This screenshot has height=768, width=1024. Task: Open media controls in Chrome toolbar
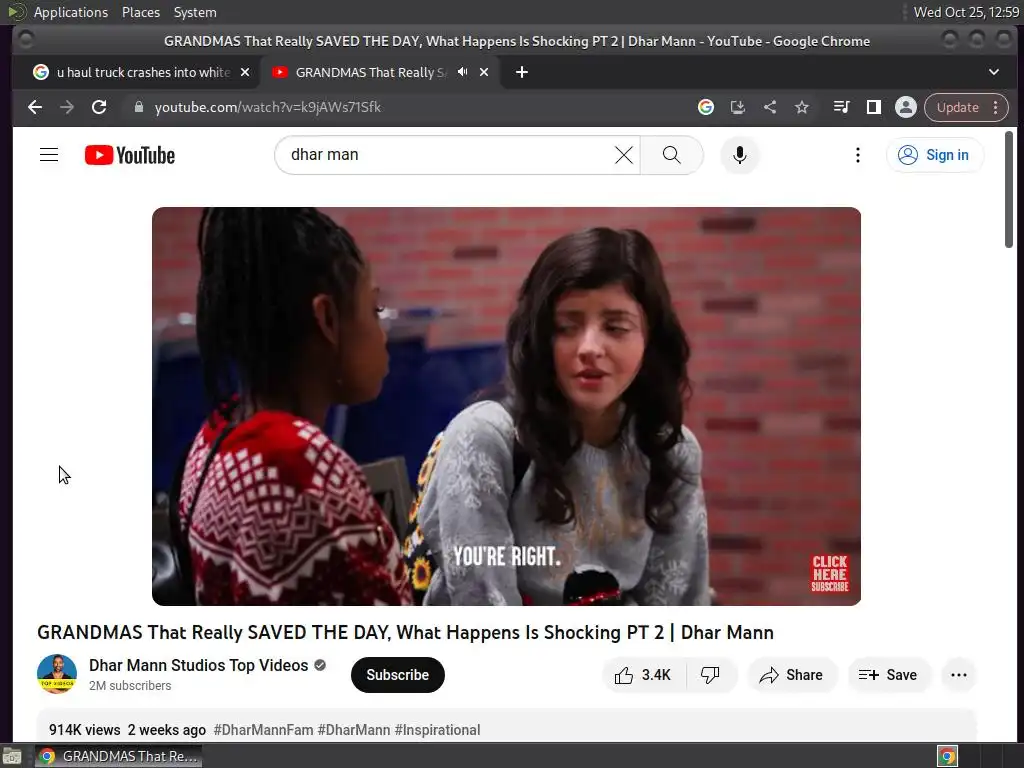(842, 107)
